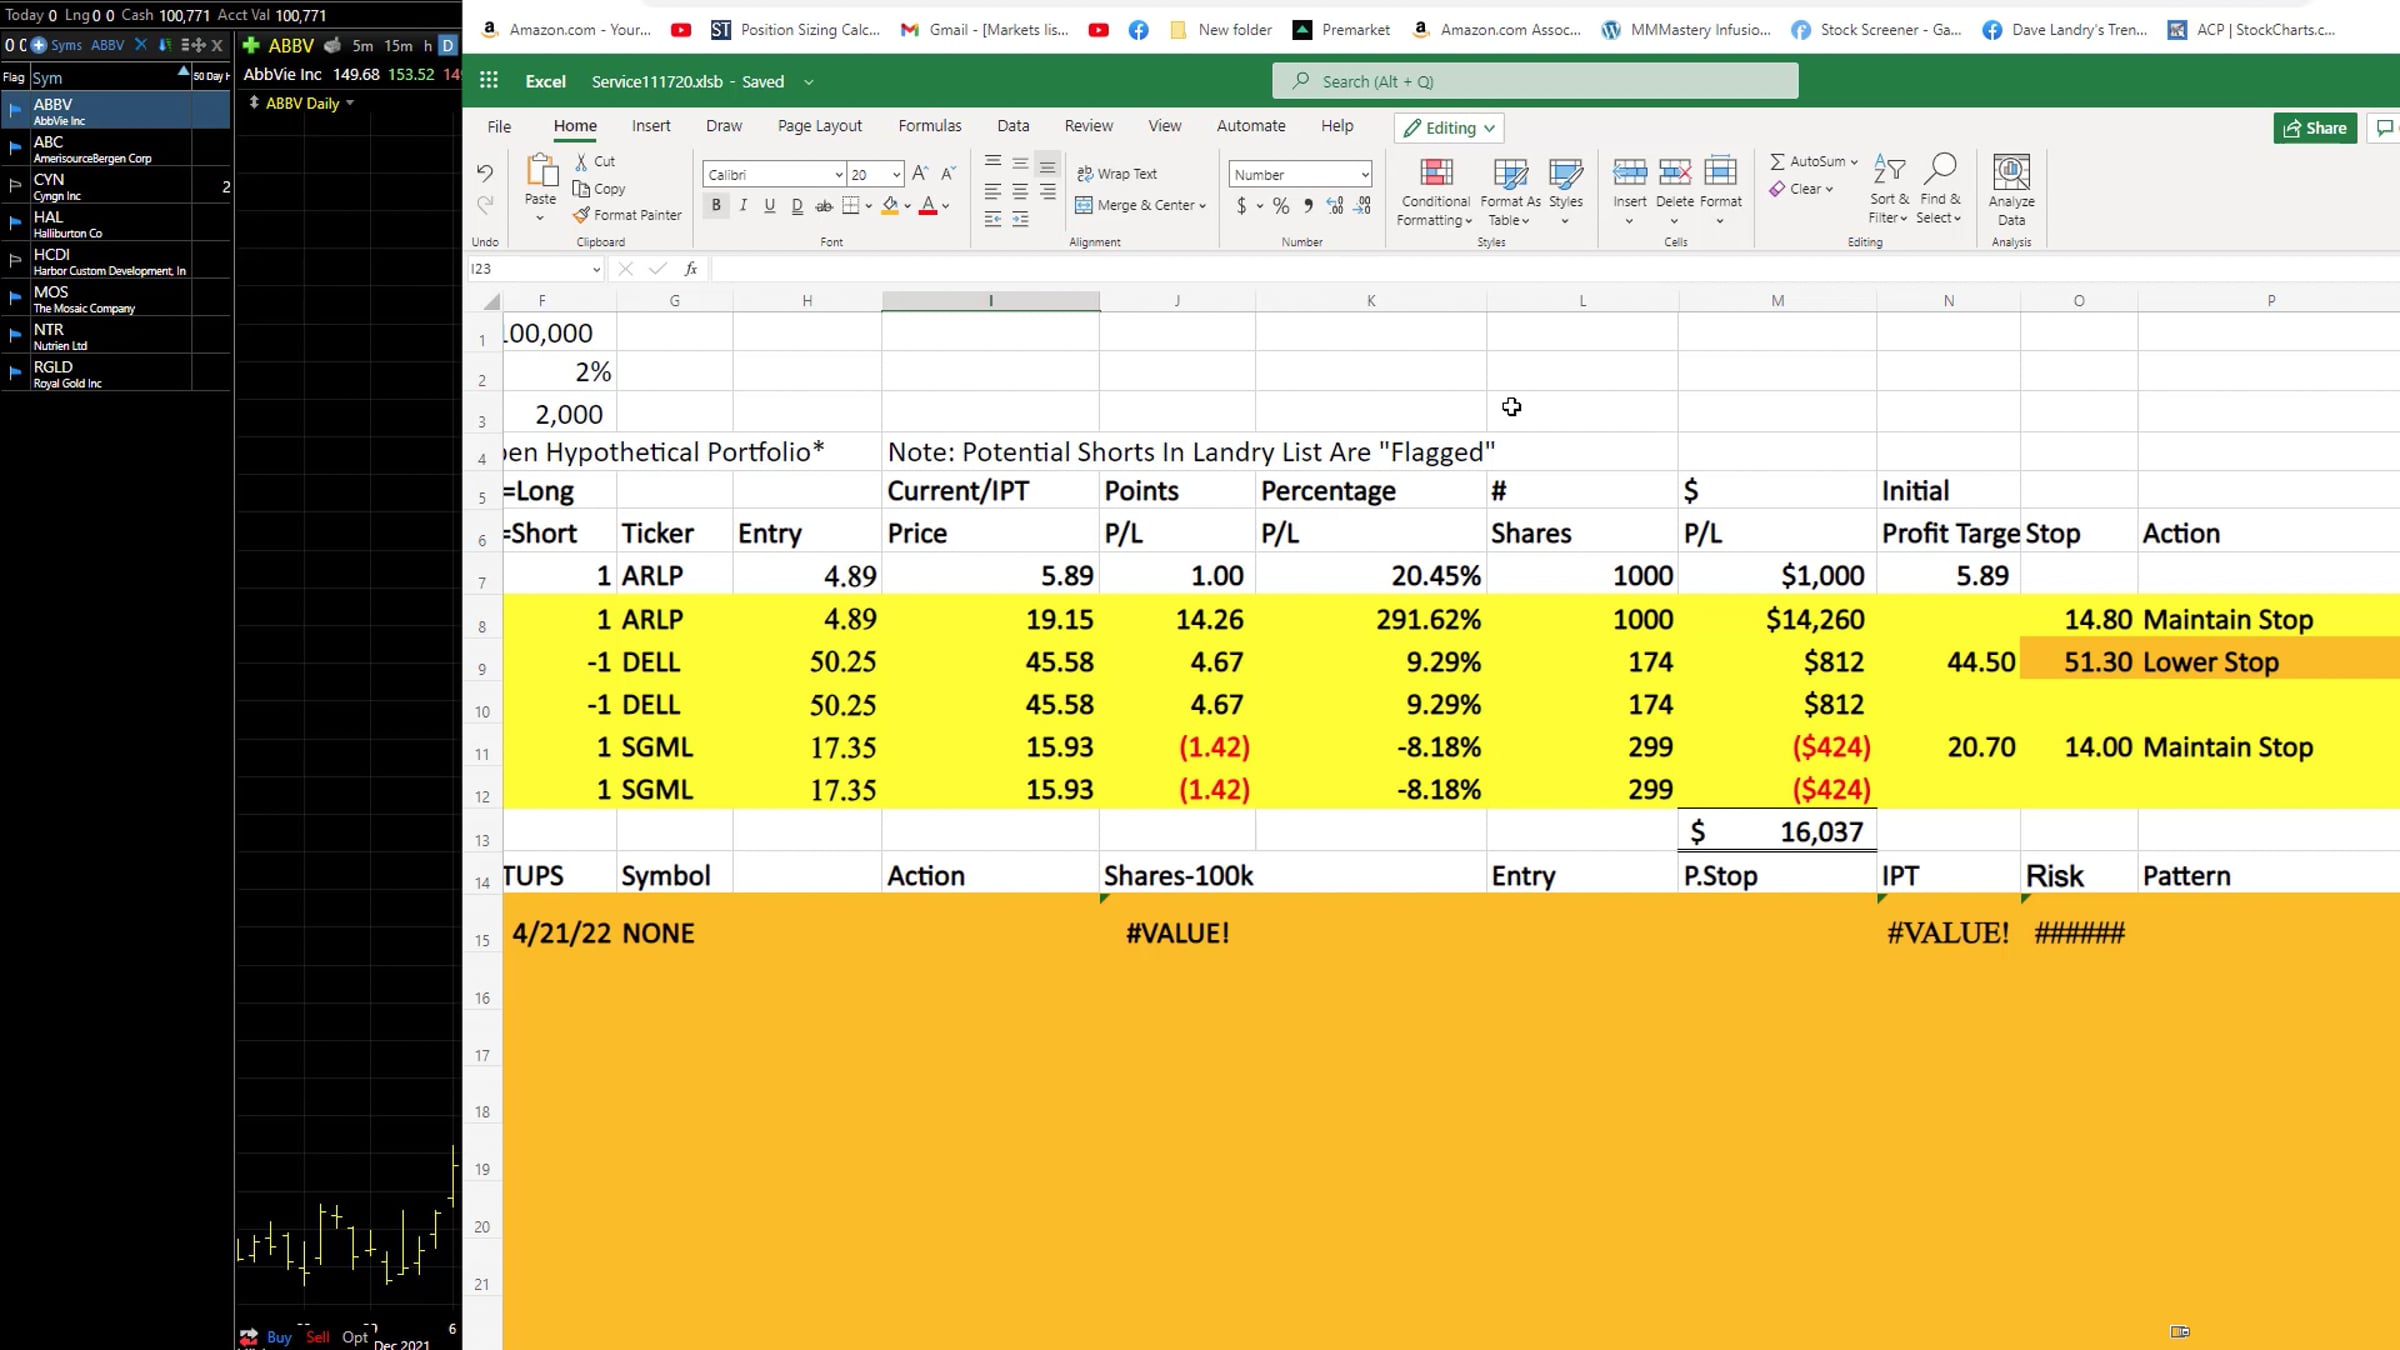The width and height of the screenshot is (2400, 1350).
Task: Apply the percent style format
Action: 1280,205
